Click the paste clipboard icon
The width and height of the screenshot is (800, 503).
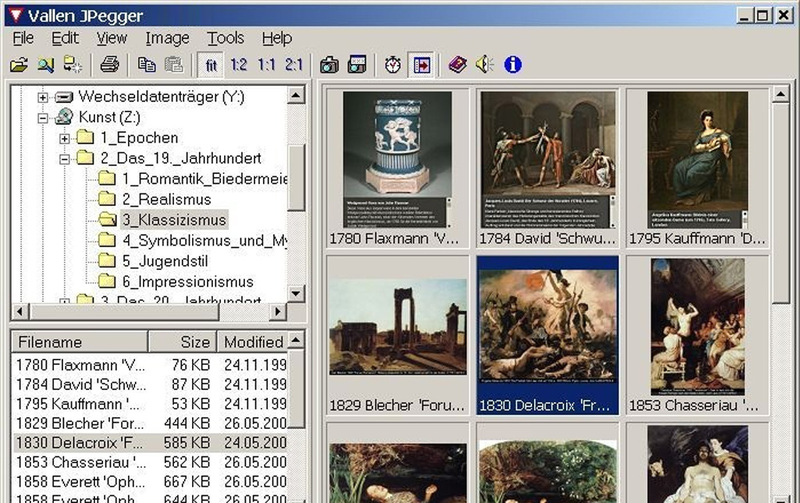coord(174,65)
